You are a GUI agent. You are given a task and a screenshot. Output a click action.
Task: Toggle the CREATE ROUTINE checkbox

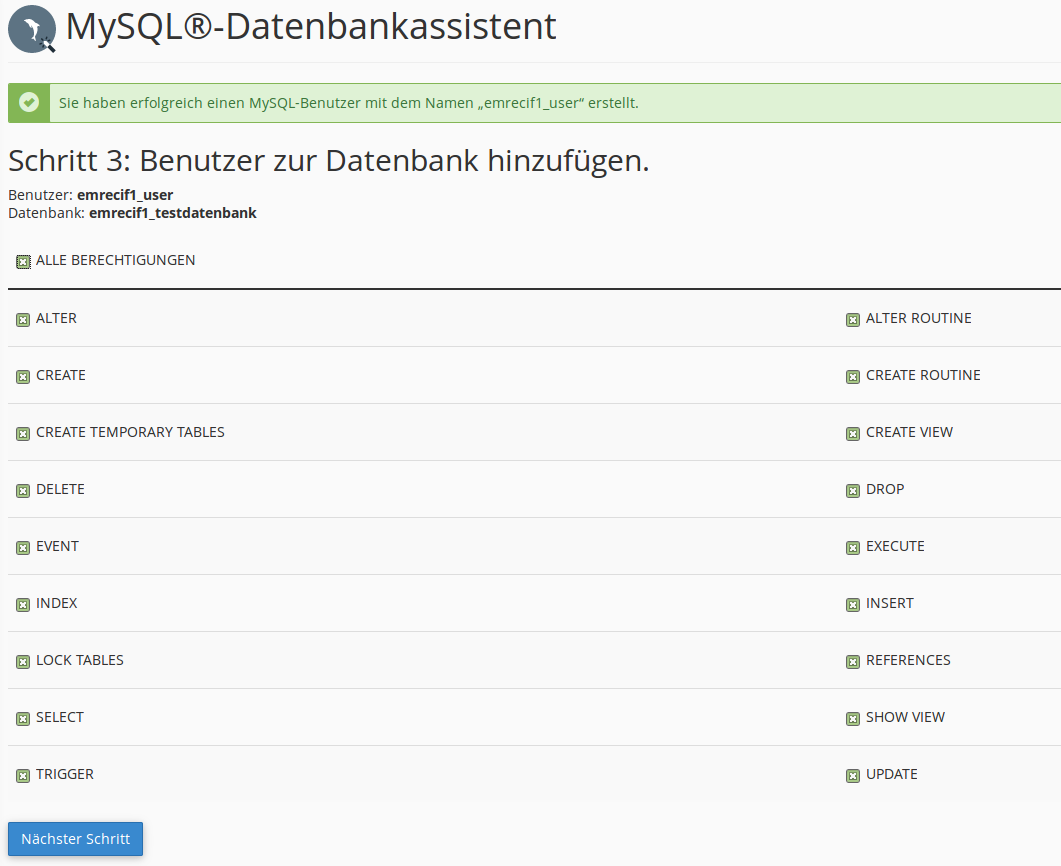coord(853,376)
